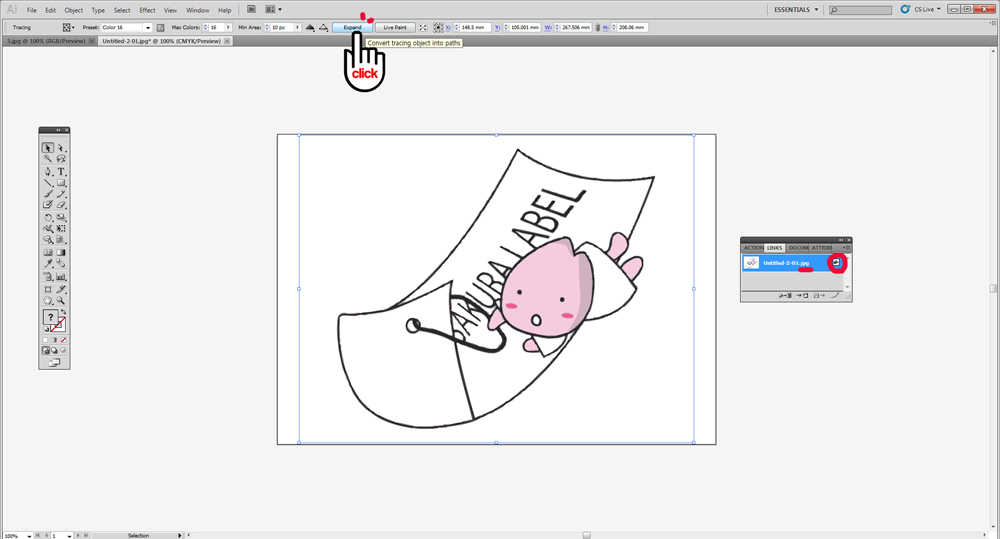This screenshot has height=539, width=1000.
Task: Click the Relink button in Links panel
Action: point(786,295)
